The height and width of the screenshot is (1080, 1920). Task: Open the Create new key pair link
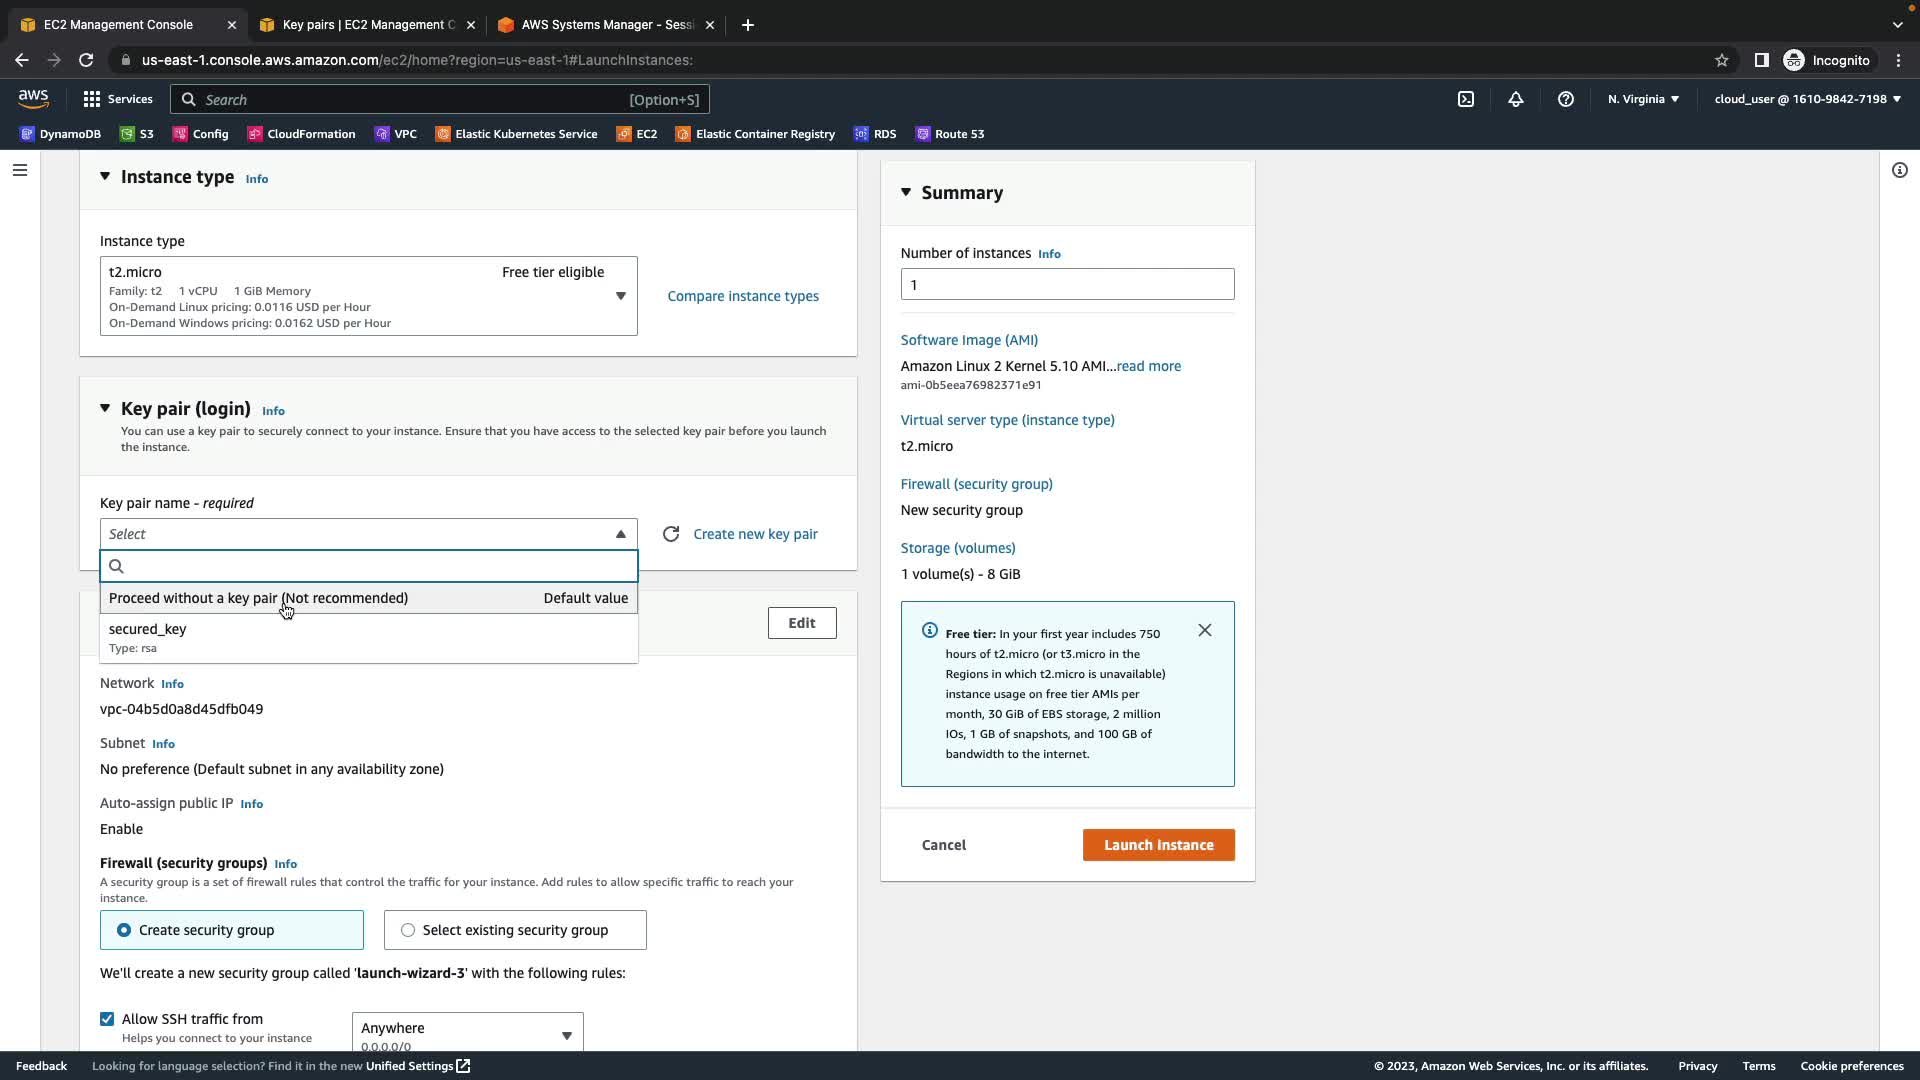[x=755, y=534]
